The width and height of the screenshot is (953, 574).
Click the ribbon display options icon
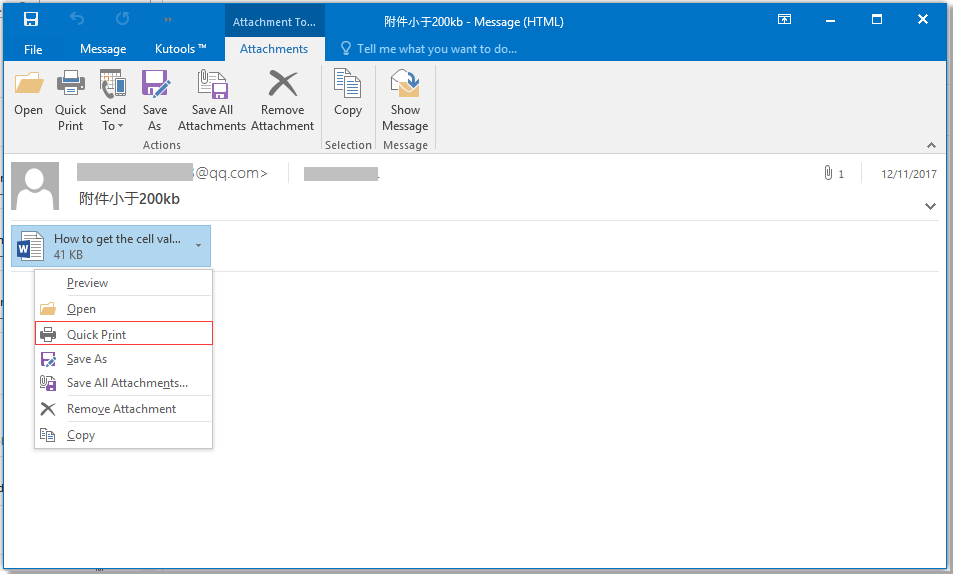(x=785, y=19)
